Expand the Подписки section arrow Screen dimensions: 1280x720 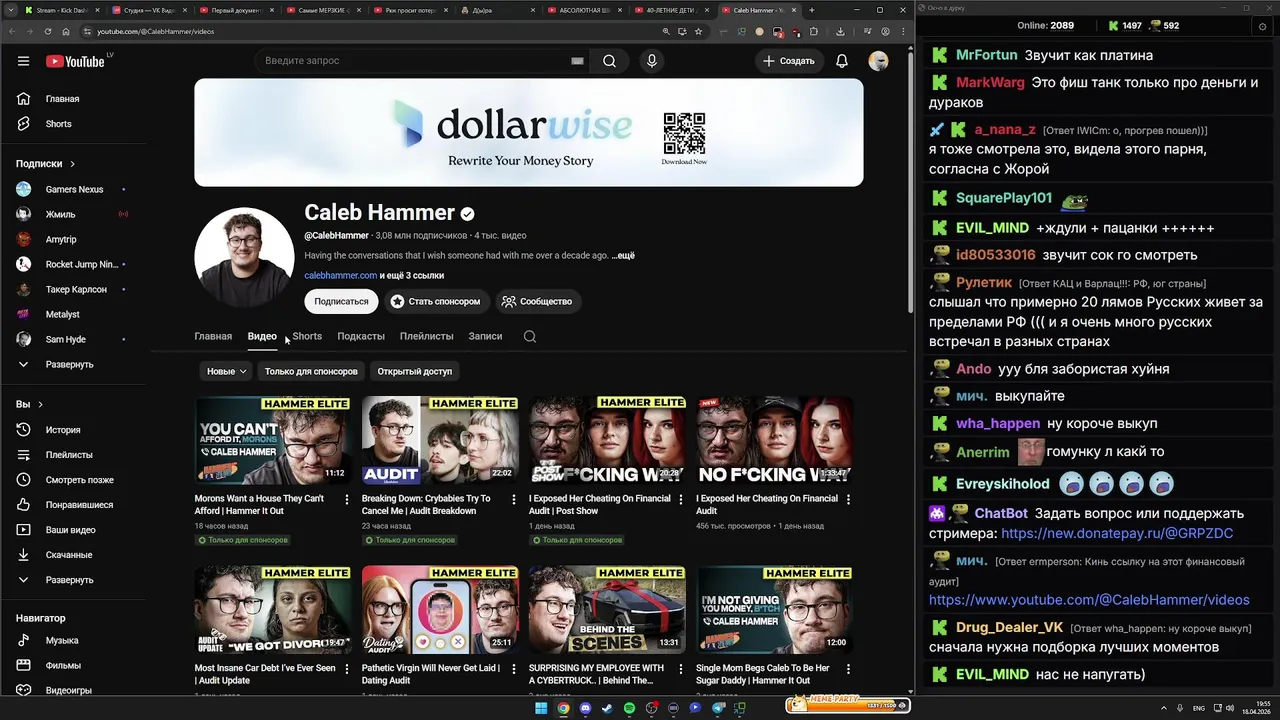(72, 164)
